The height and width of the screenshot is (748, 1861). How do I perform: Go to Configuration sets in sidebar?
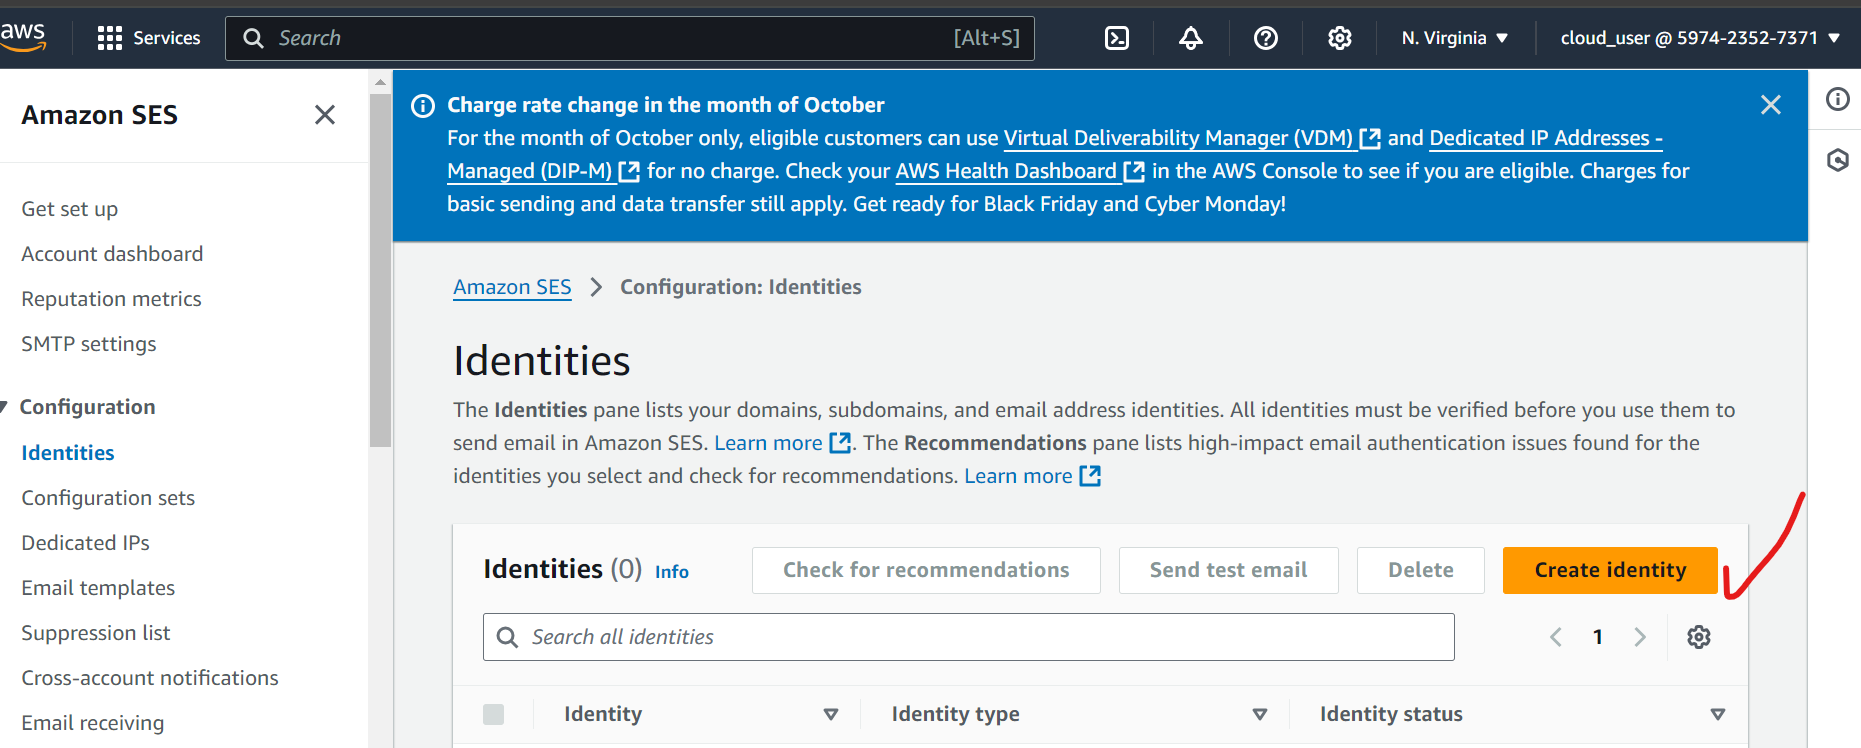coord(108,498)
